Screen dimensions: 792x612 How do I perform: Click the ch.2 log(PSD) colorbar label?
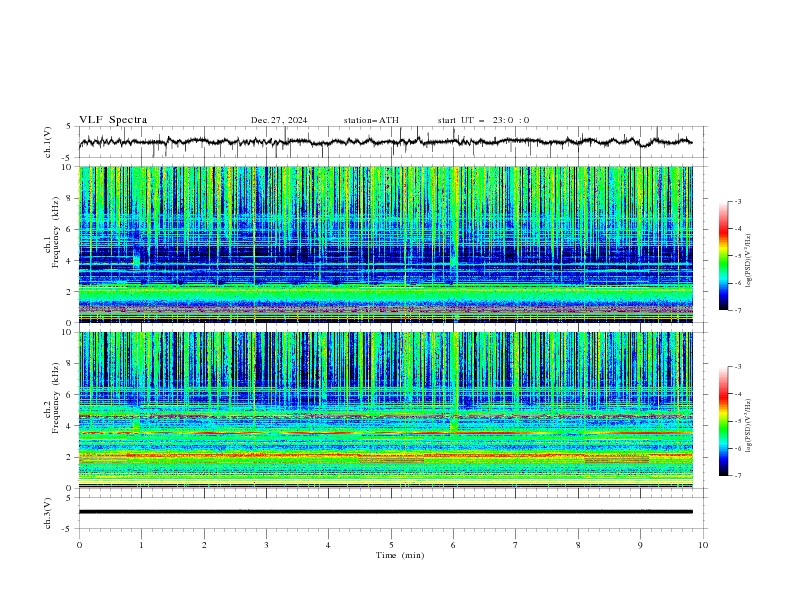coord(749,426)
